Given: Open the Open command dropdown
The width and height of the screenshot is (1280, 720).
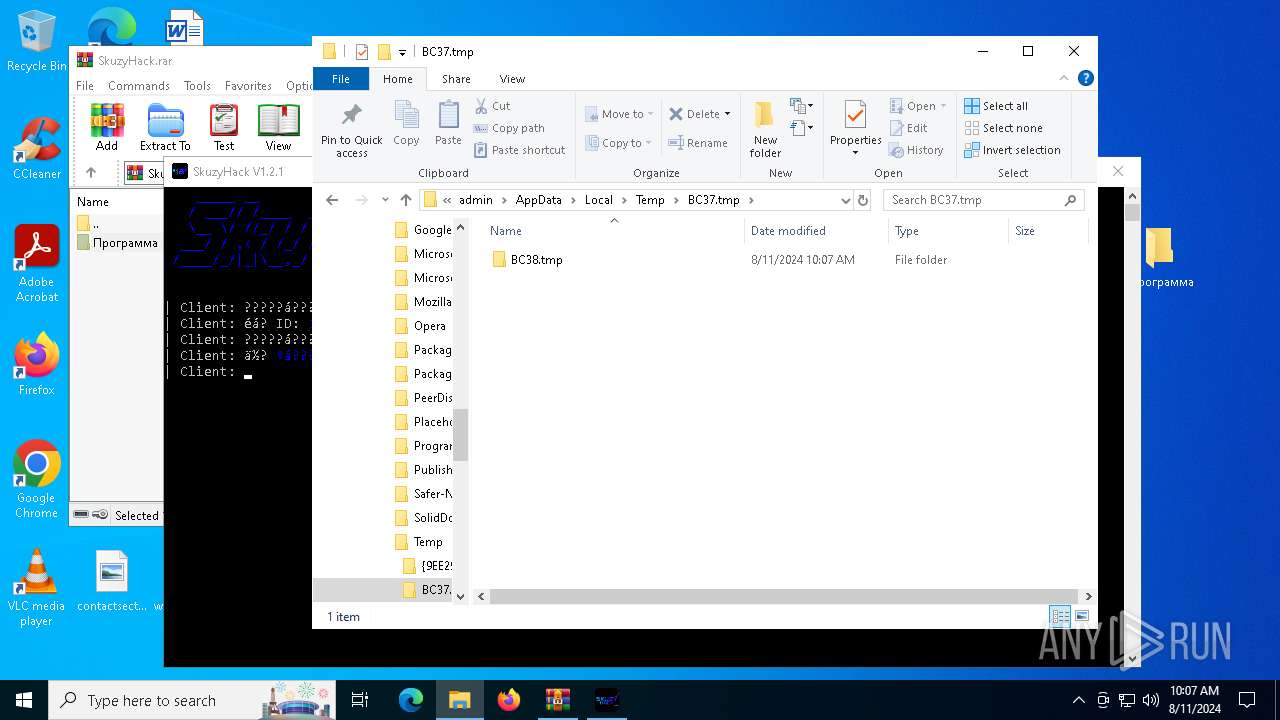Looking at the screenshot, I should pos(943,106).
